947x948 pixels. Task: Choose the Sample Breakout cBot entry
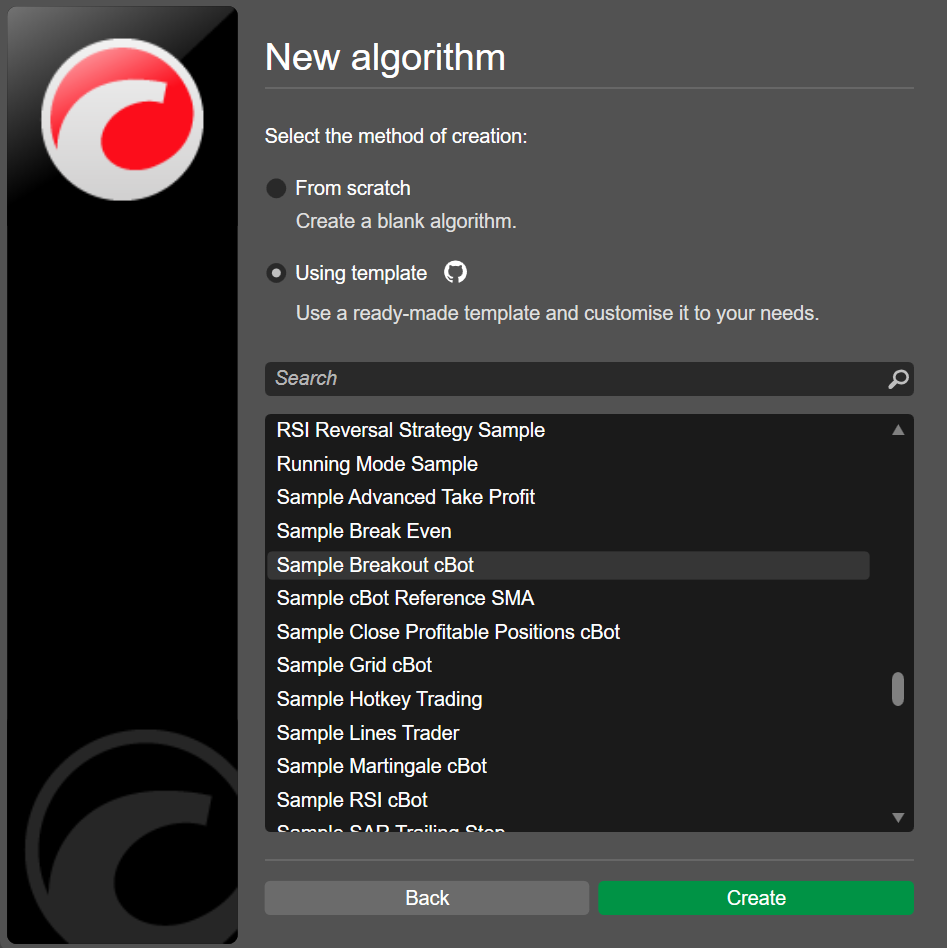375,565
